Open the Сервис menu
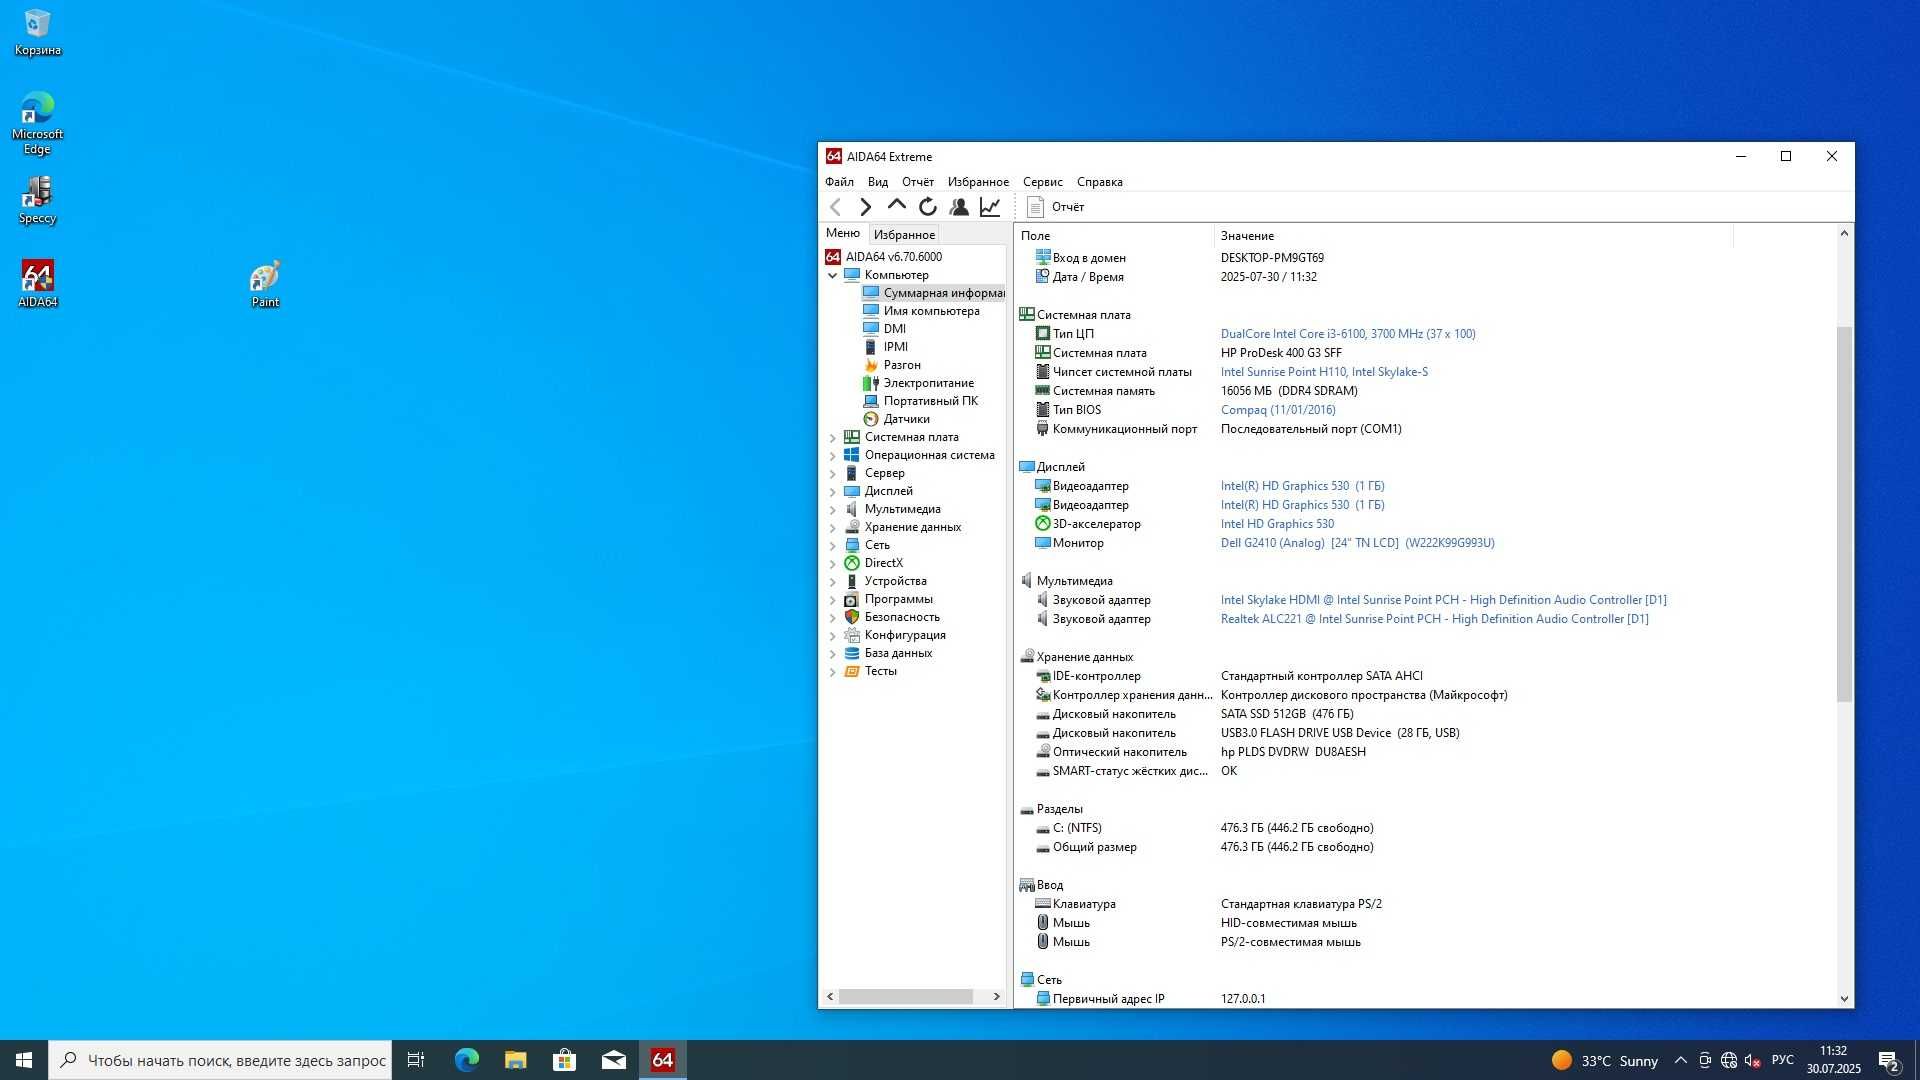 pyautogui.click(x=1043, y=182)
